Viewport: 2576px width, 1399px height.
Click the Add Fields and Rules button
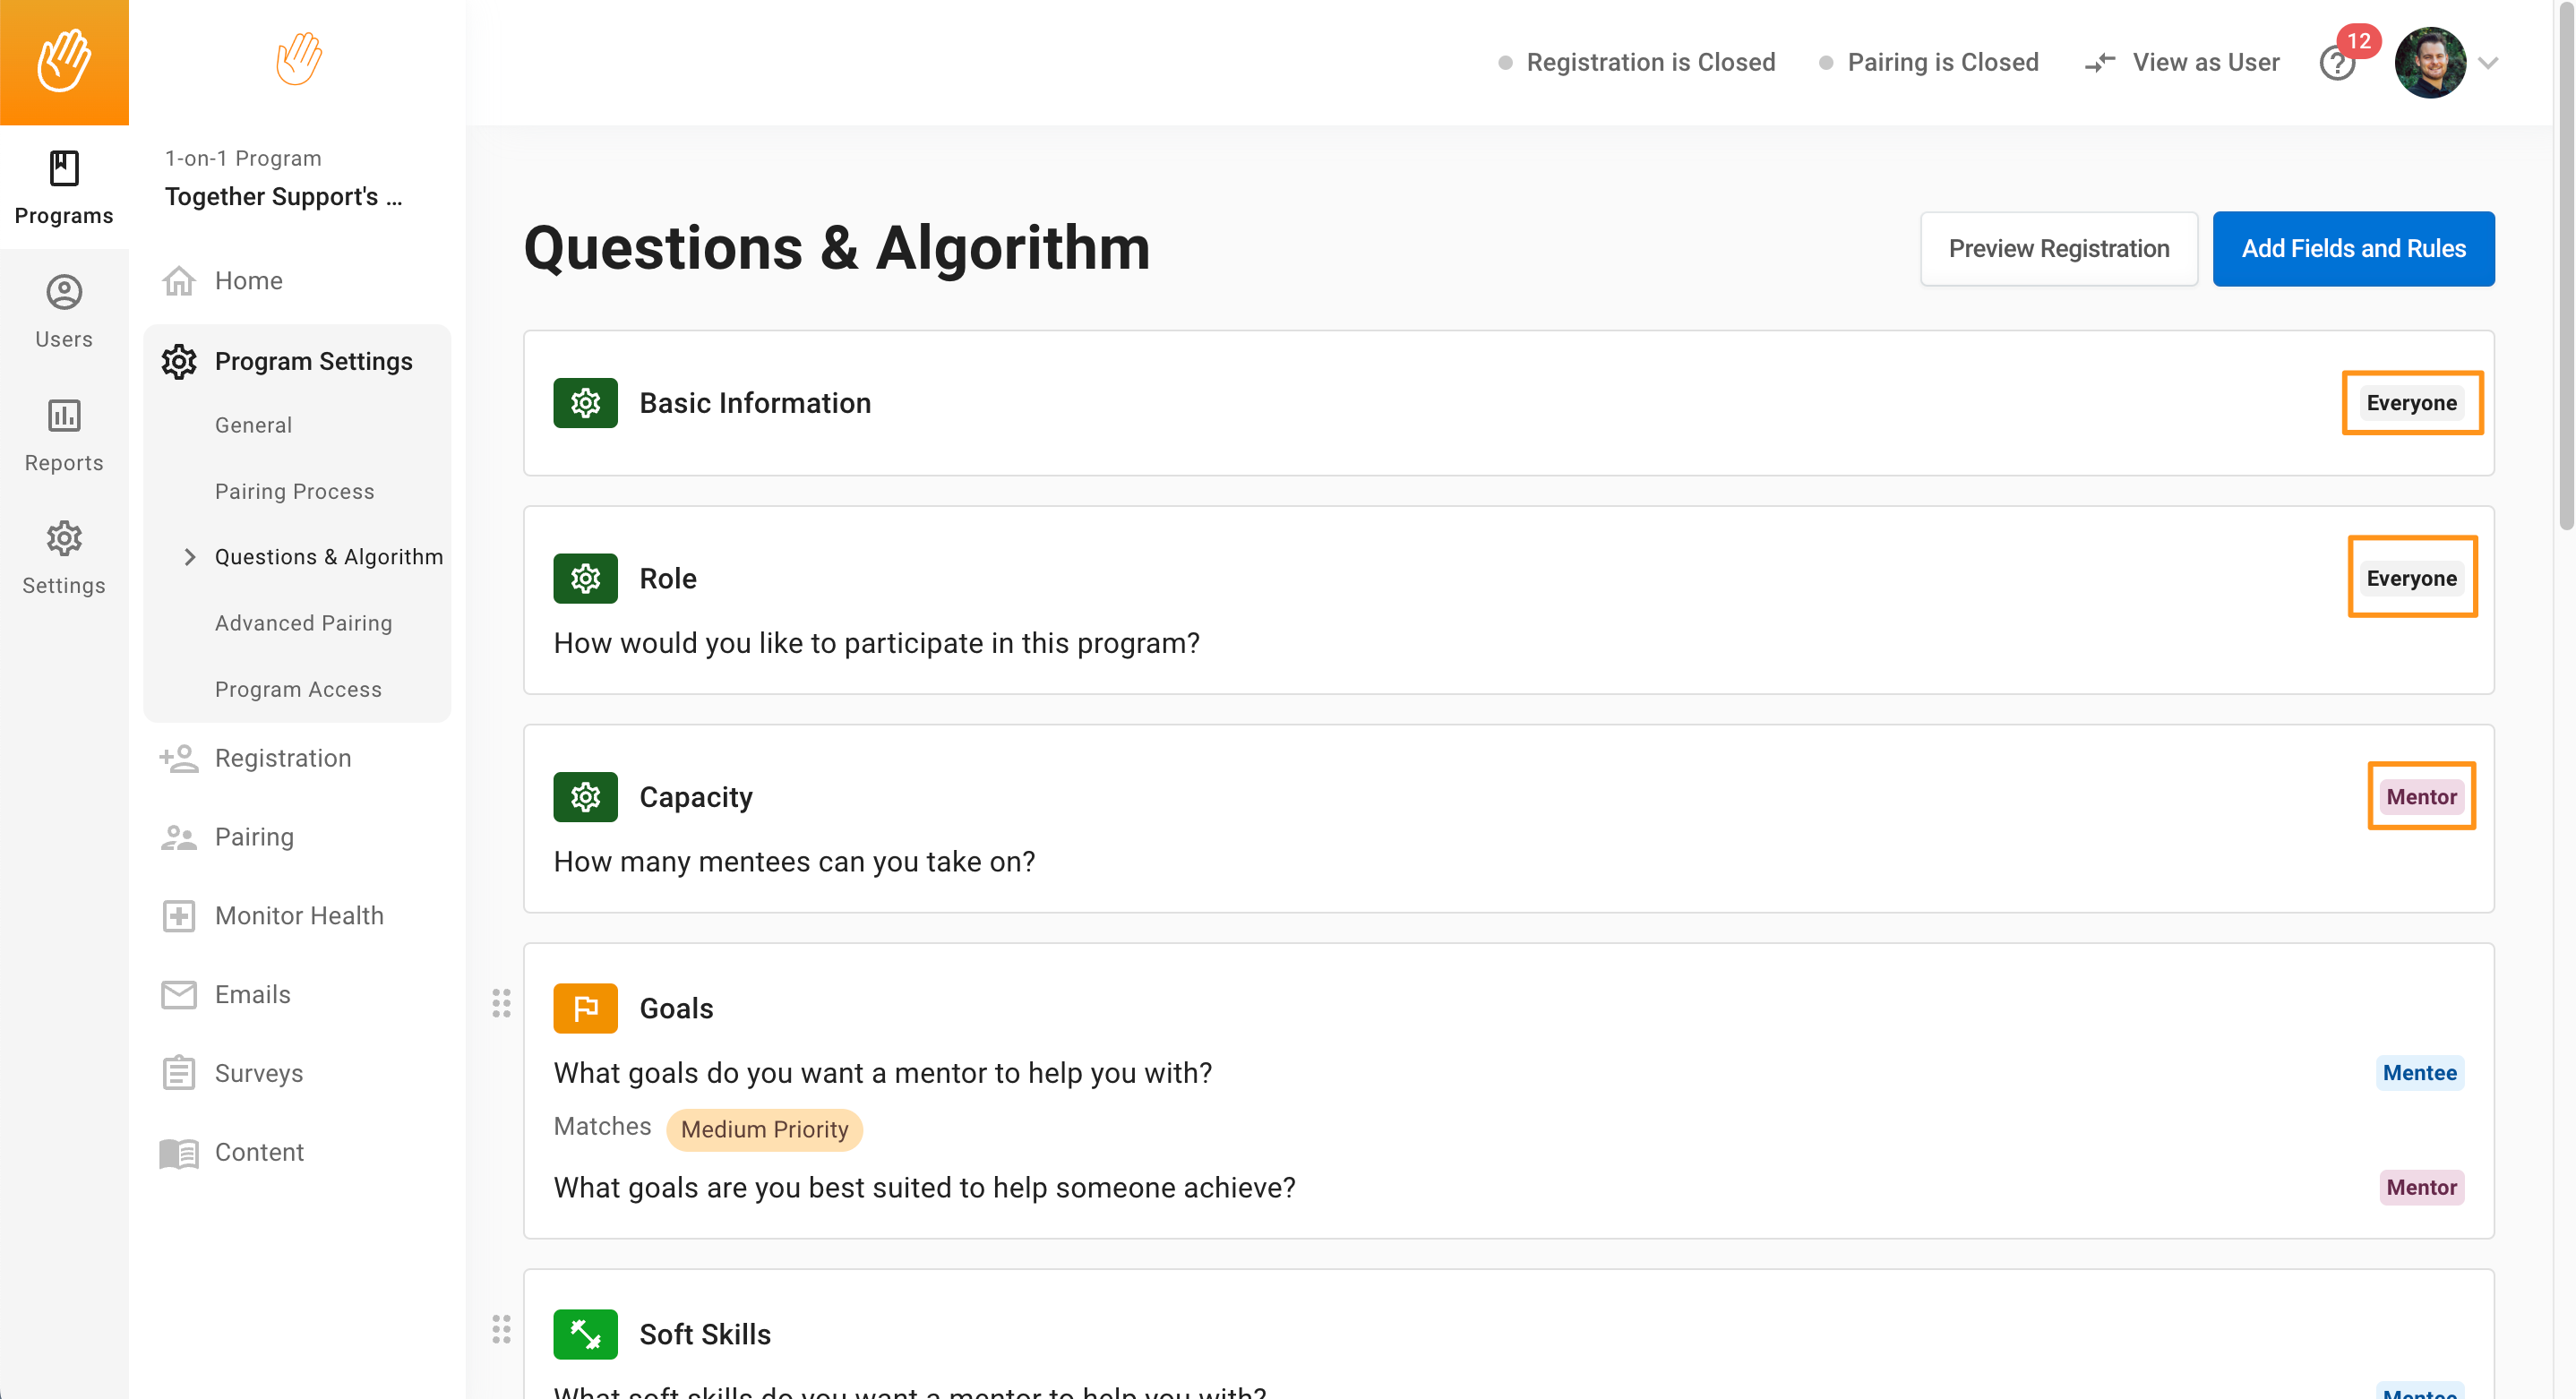point(2353,248)
